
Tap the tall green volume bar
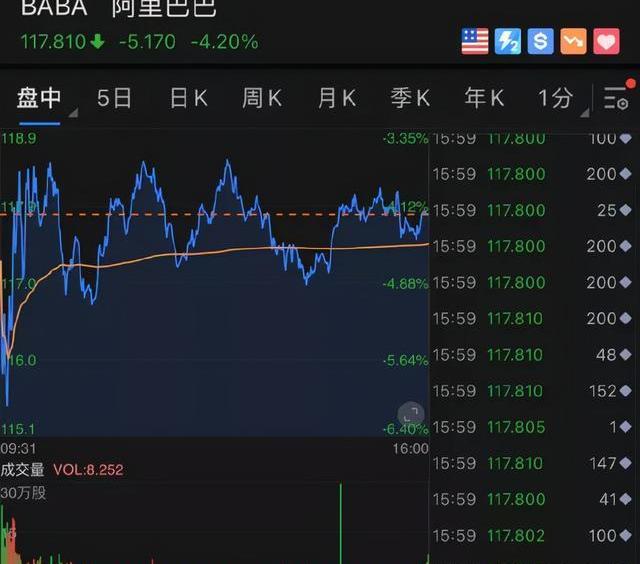click(x=341, y=523)
